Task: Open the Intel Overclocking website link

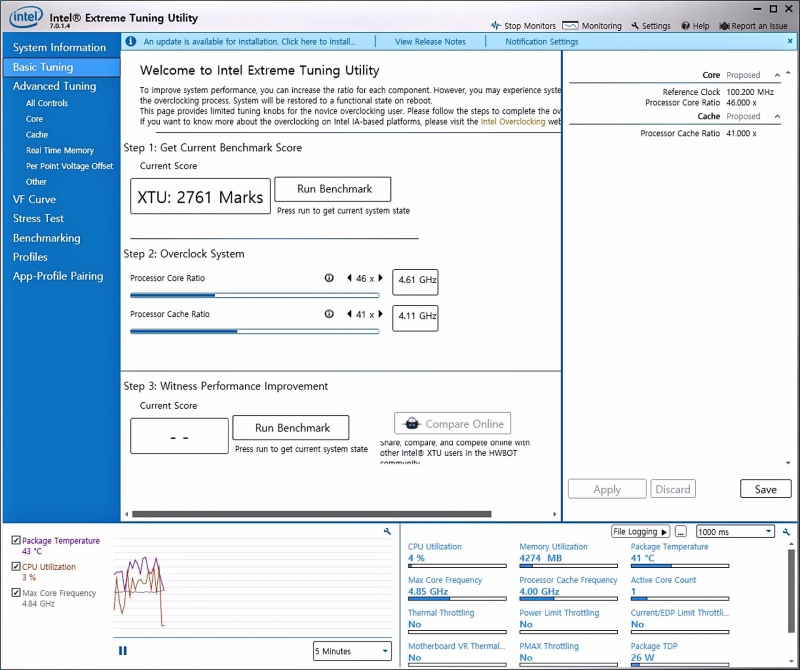Action: (x=513, y=121)
